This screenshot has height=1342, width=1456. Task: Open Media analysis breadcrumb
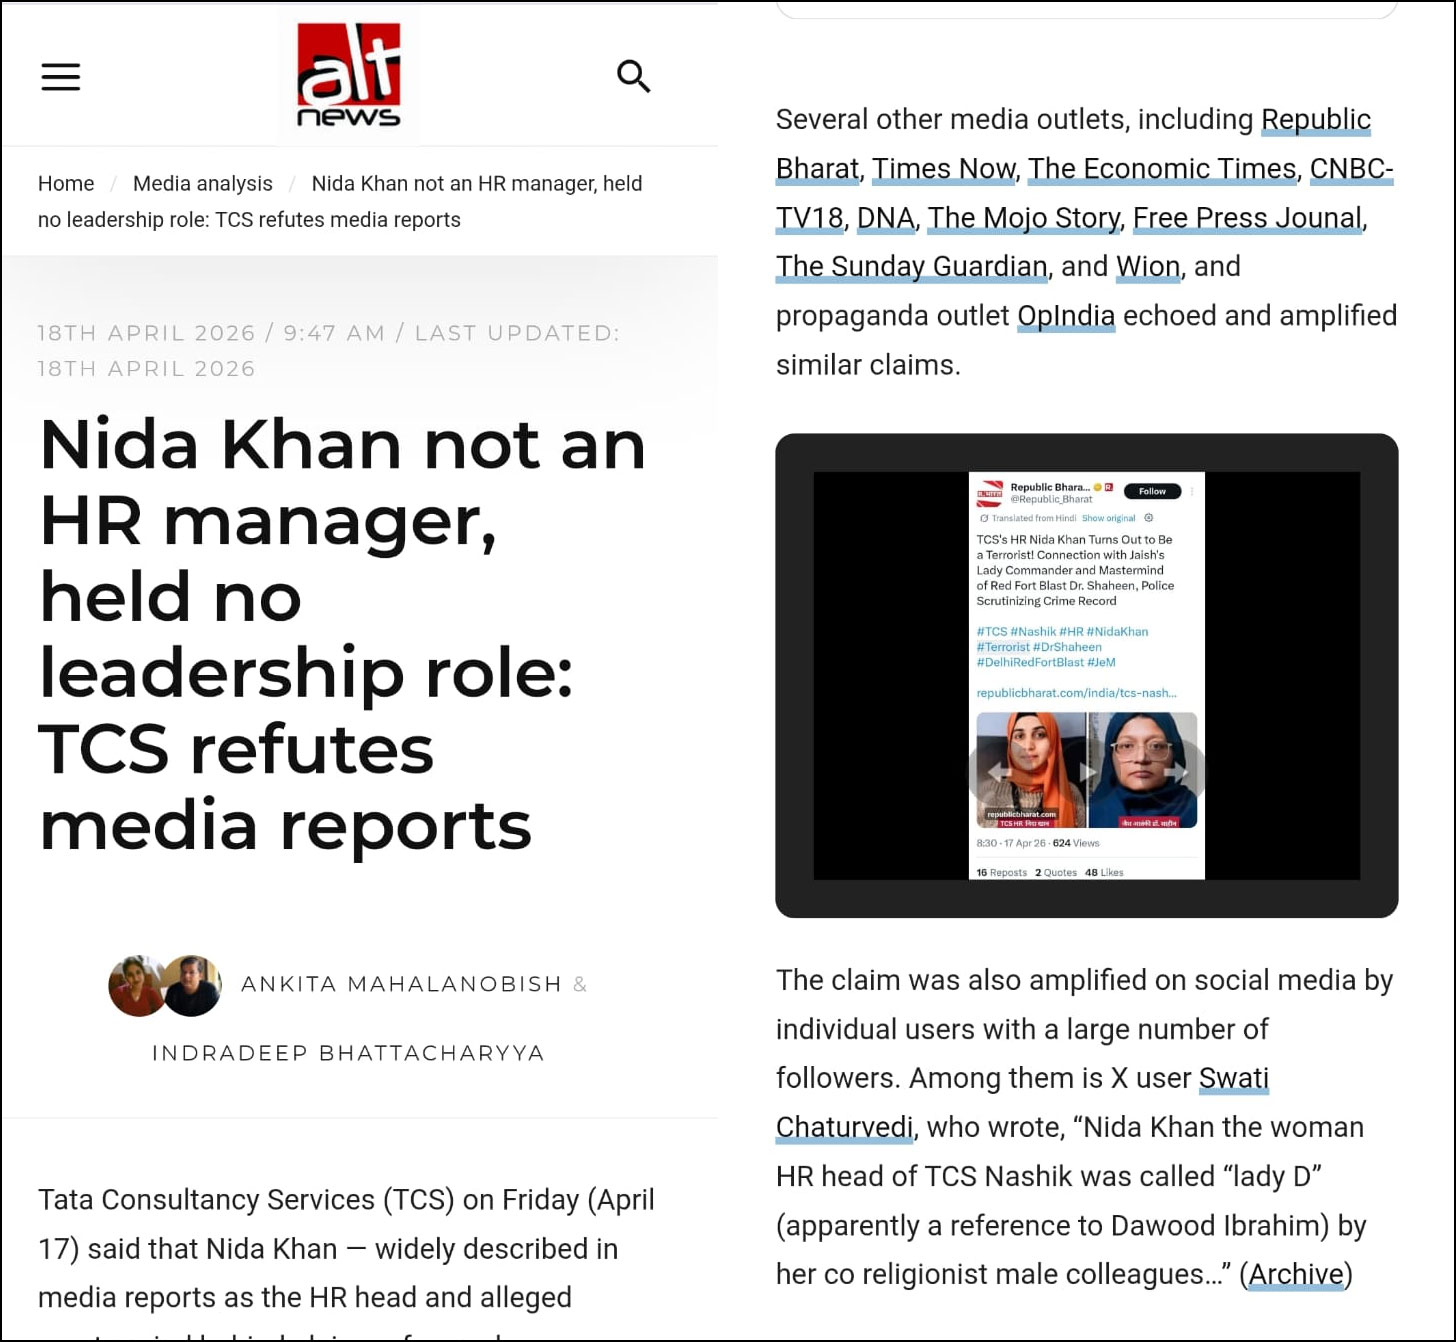[203, 183]
